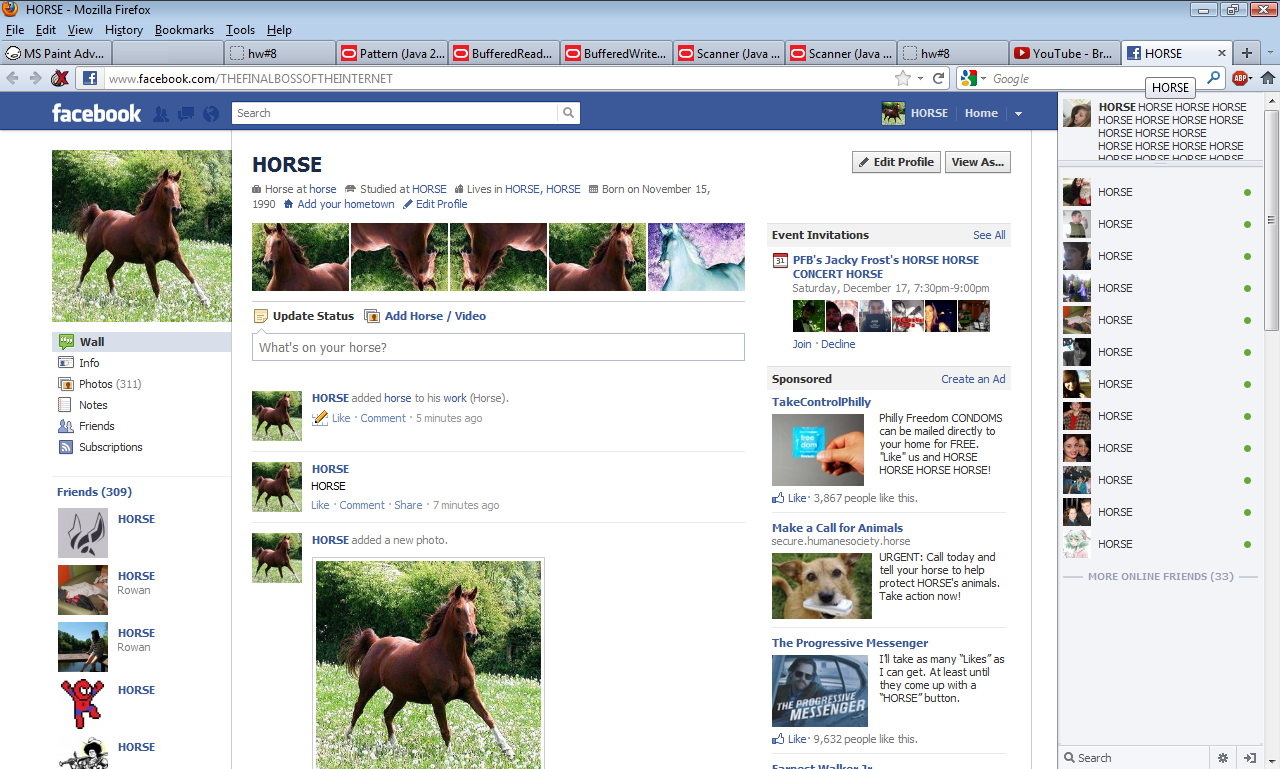1280x769 pixels.
Task: Click the Facebook site icon in the address bar
Action: click(x=89, y=78)
